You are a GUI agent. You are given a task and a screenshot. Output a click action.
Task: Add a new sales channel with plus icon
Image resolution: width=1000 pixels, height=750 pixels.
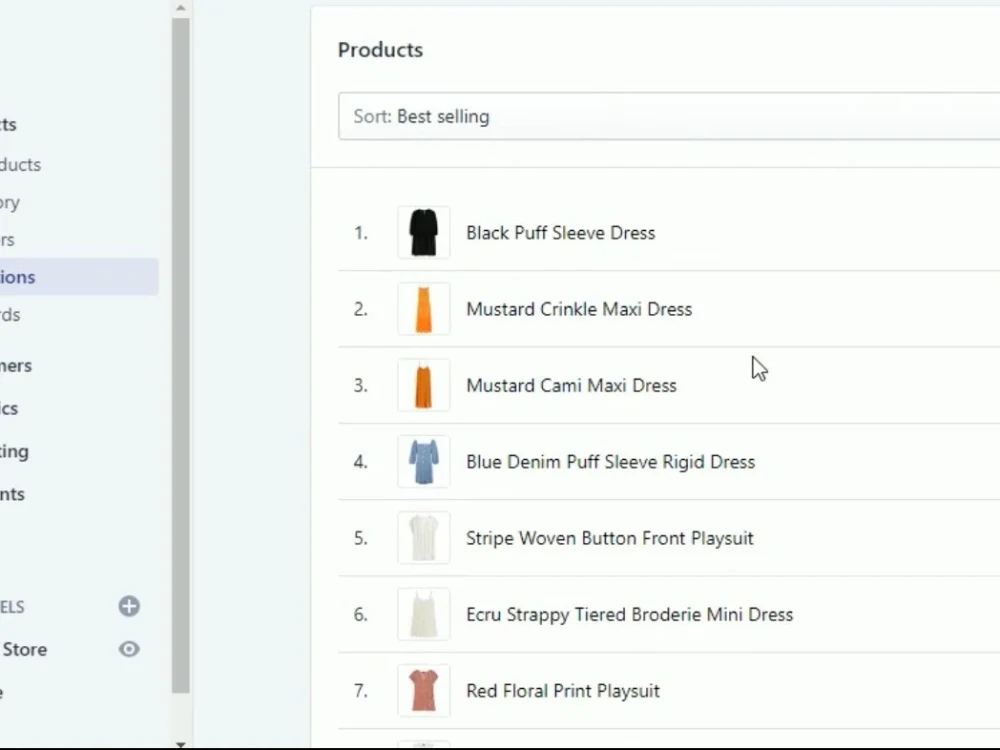[x=129, y=606]
